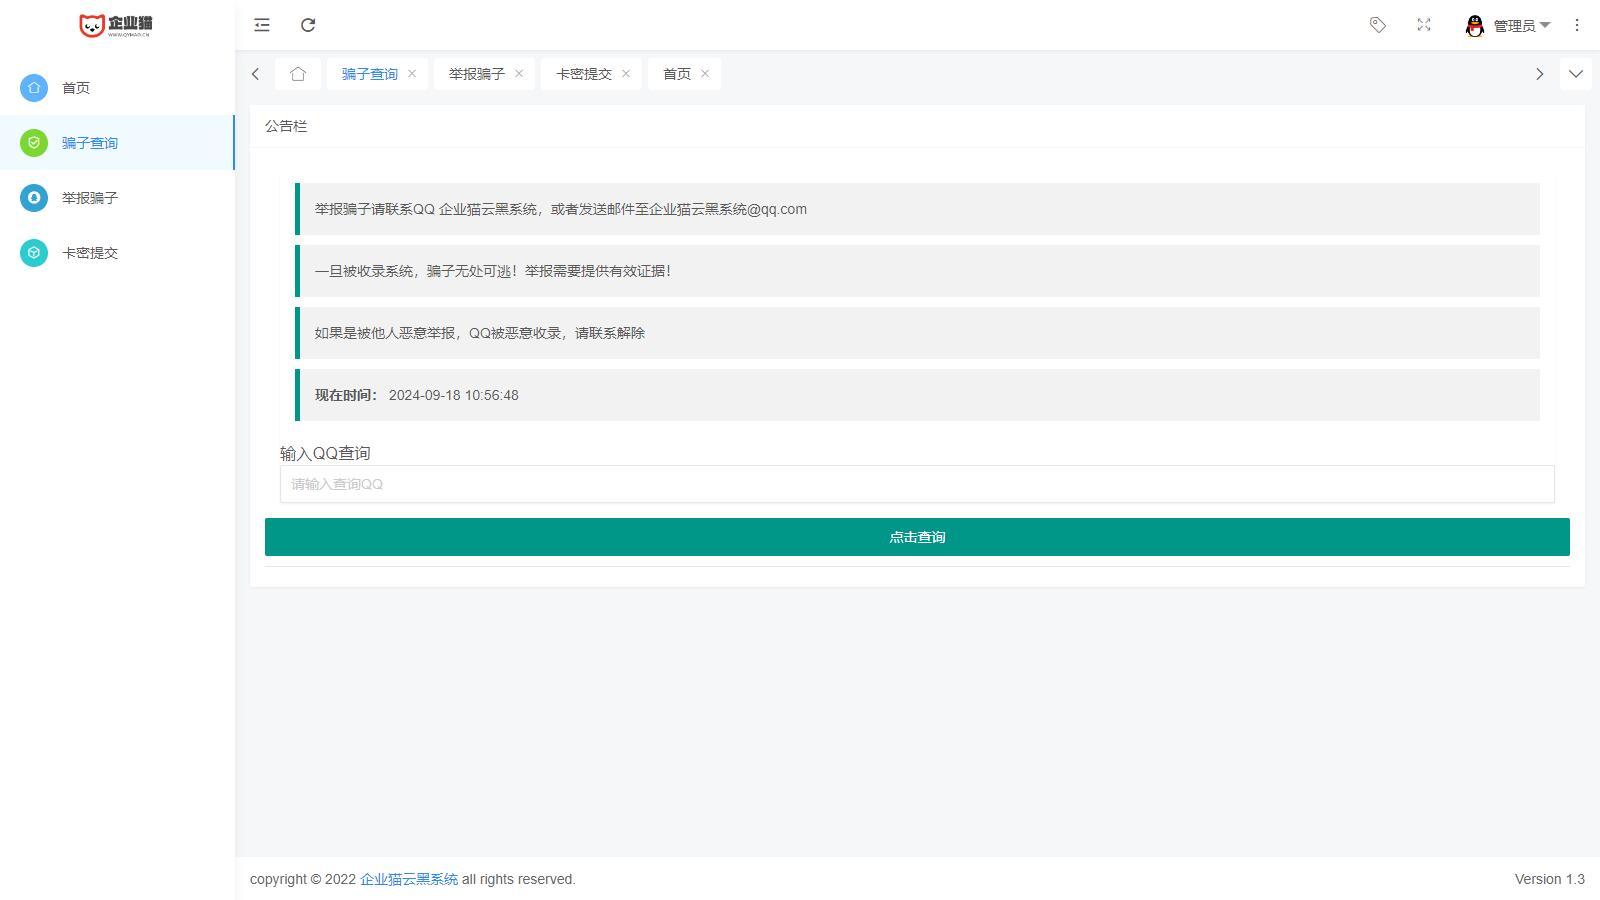1600x900 pixels.
Task: Click the green shield icon beside 骗子查询
Action: click(34, 143)
